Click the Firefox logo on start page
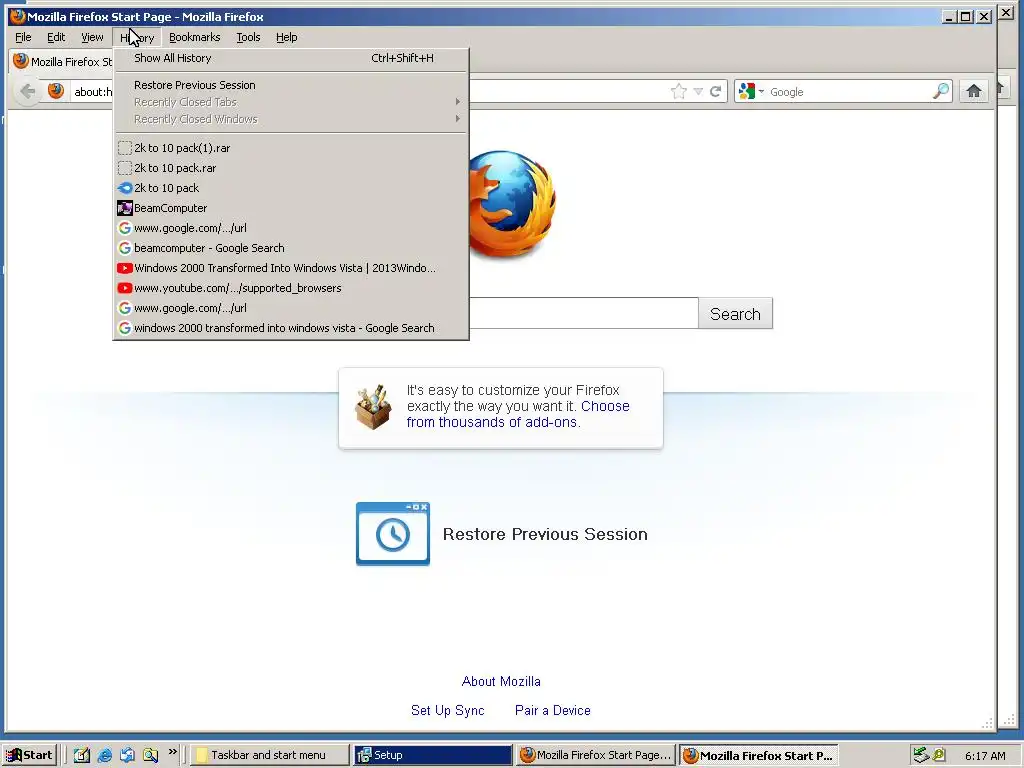The width and height of the screenshot is (1024, 768). tap(512, 203)
